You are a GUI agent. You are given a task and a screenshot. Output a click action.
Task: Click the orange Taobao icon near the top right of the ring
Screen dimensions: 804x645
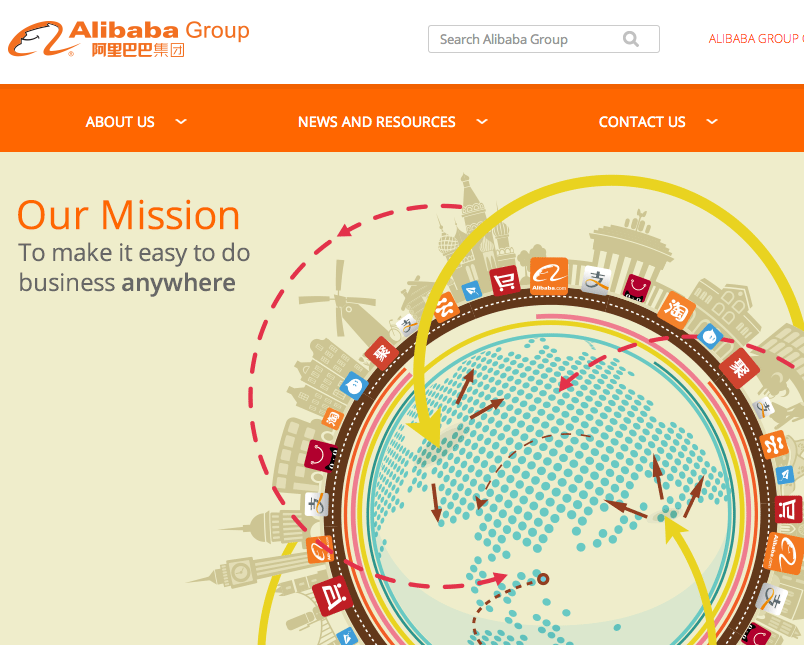tap(676, 309)
